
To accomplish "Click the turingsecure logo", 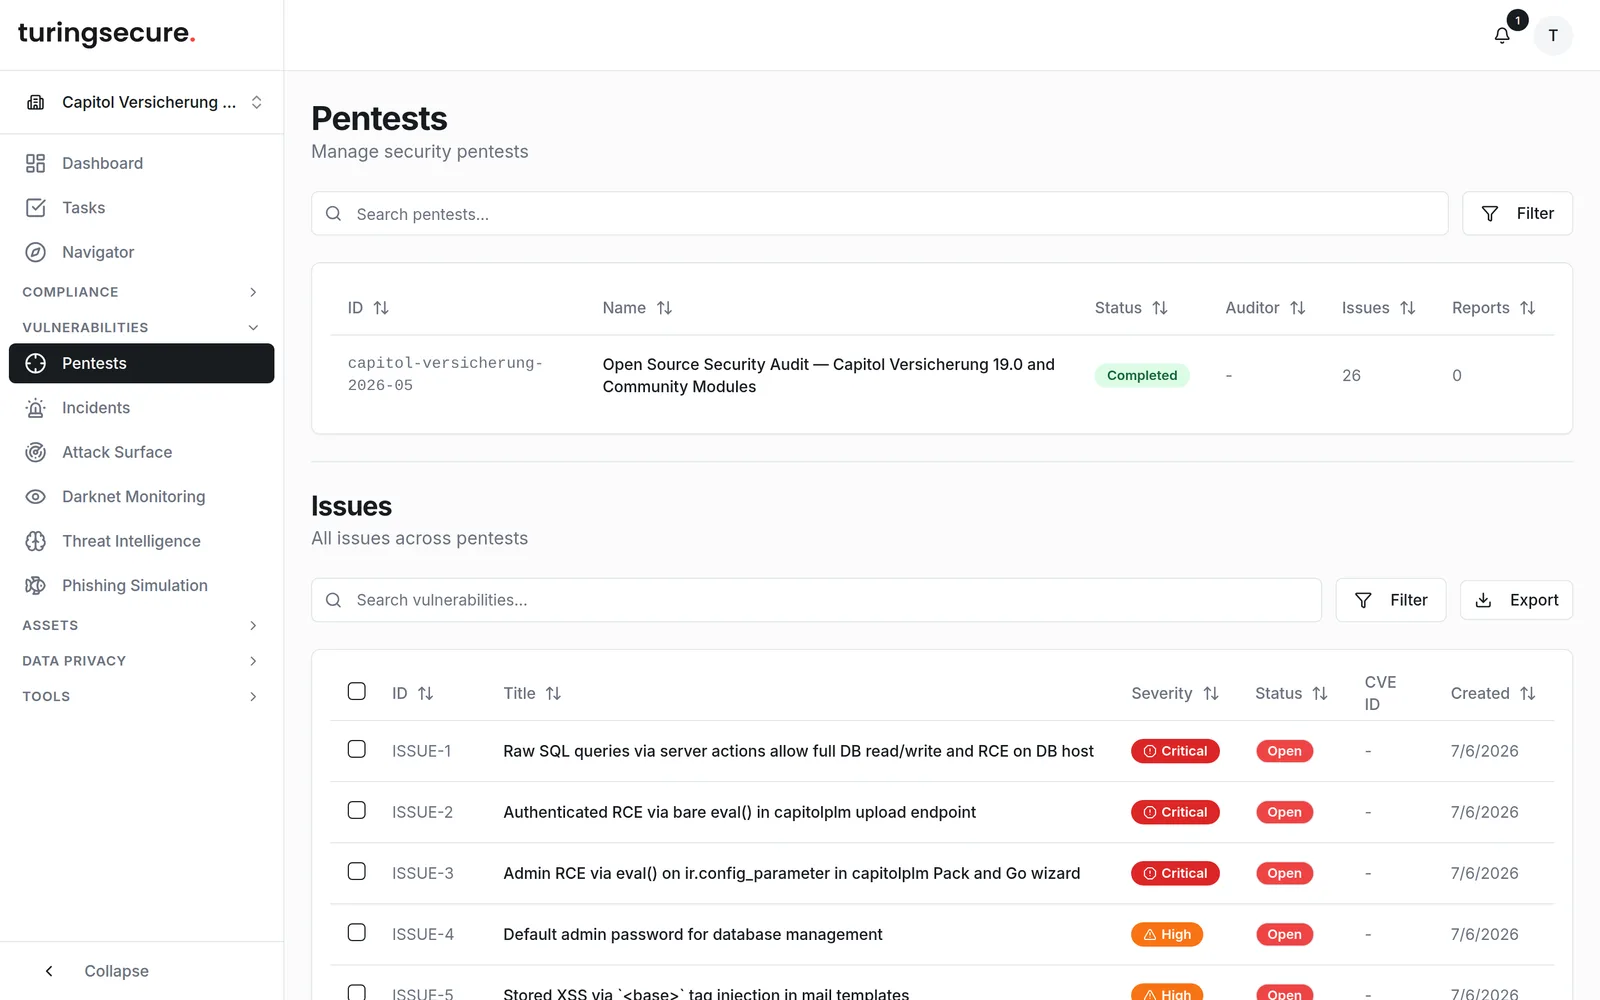I will point(107,33).
